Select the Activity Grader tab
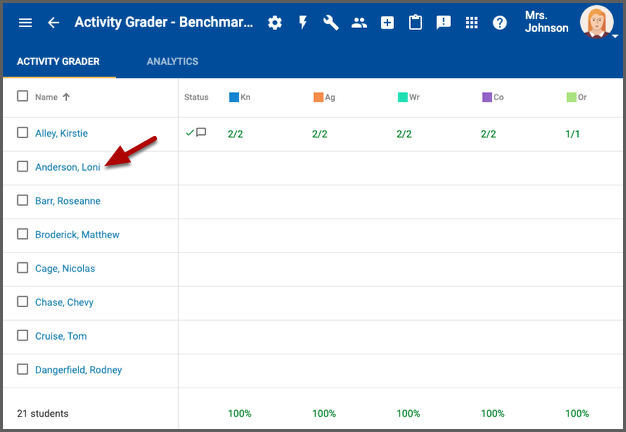626x432 pixels. (x=58, y=62)
